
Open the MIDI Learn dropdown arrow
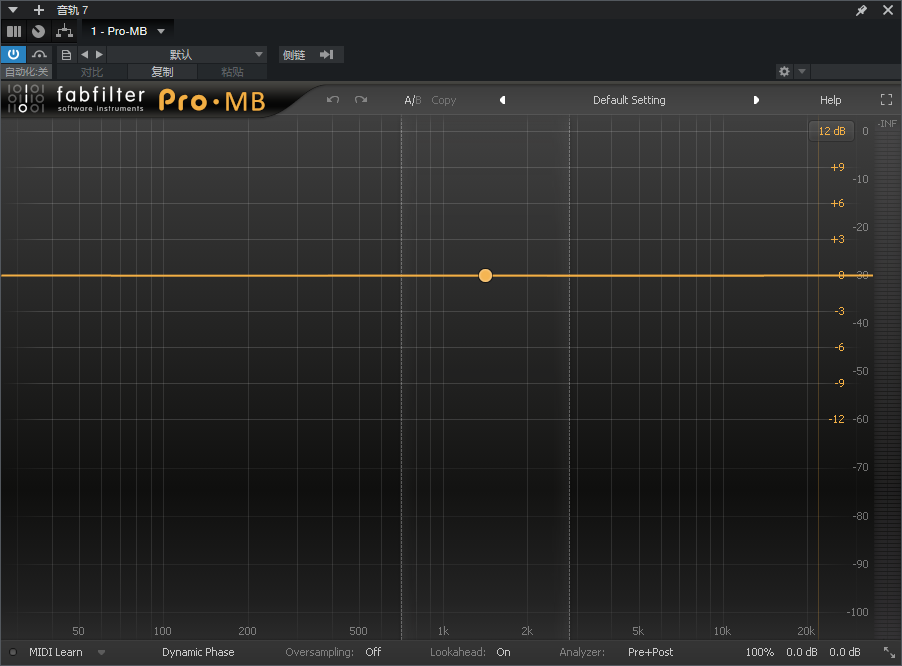click(x=102, y=652)
